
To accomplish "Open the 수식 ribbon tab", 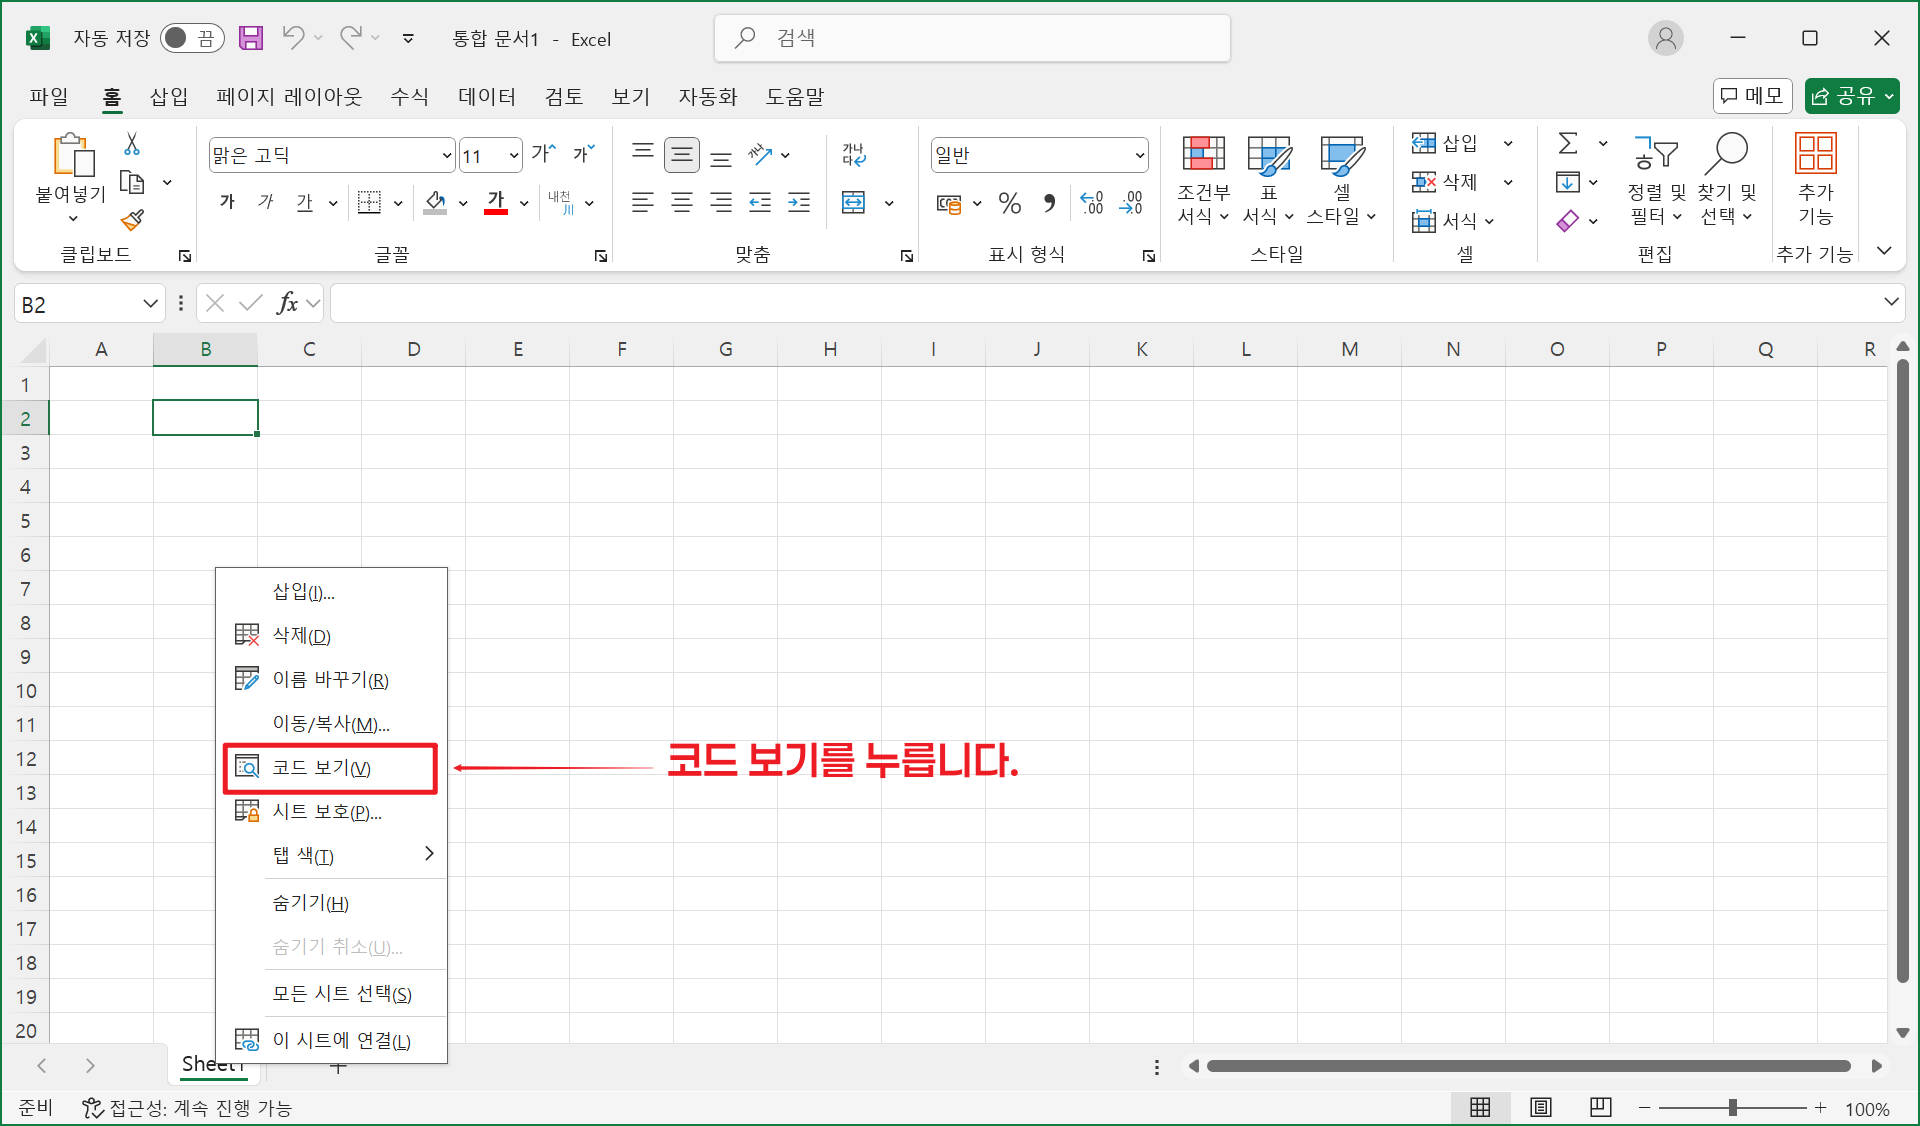I will click(409, 96).
